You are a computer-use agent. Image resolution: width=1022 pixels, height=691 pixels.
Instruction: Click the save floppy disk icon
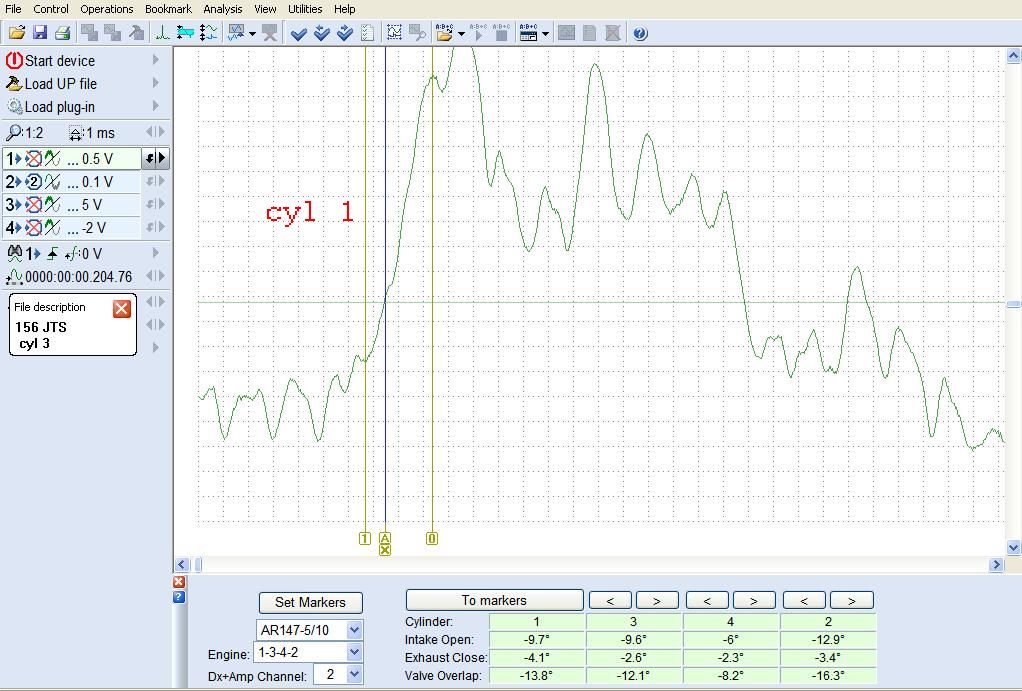tap(40, 33)
